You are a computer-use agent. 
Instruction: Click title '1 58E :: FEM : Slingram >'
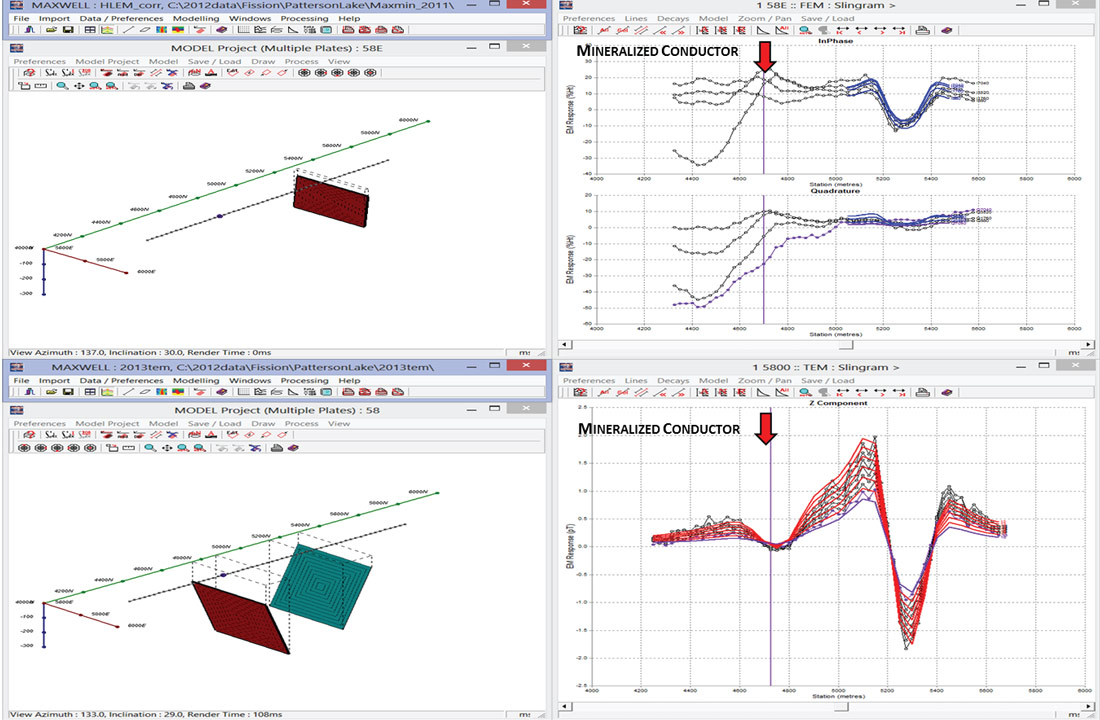pos(826,6)
